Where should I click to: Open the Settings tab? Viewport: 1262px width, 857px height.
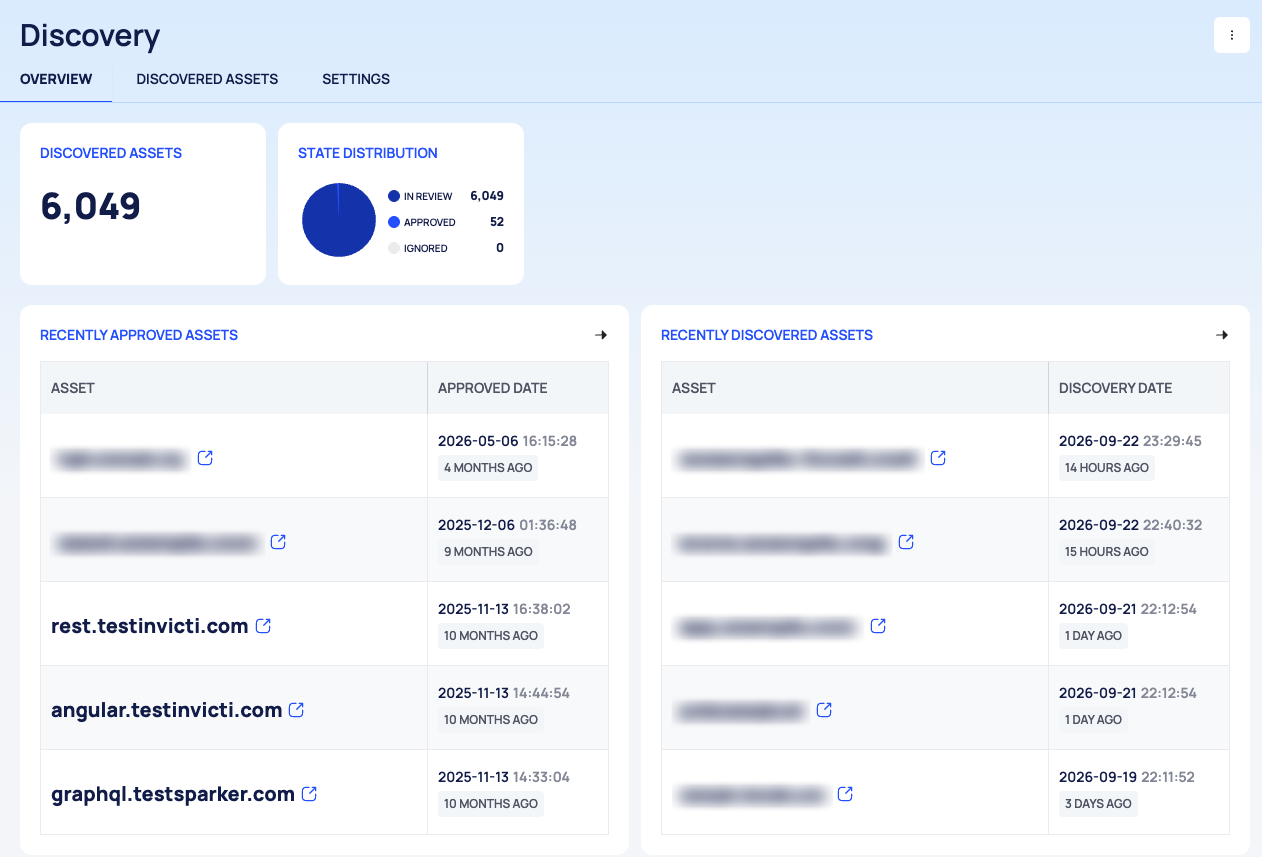[356, 79]
